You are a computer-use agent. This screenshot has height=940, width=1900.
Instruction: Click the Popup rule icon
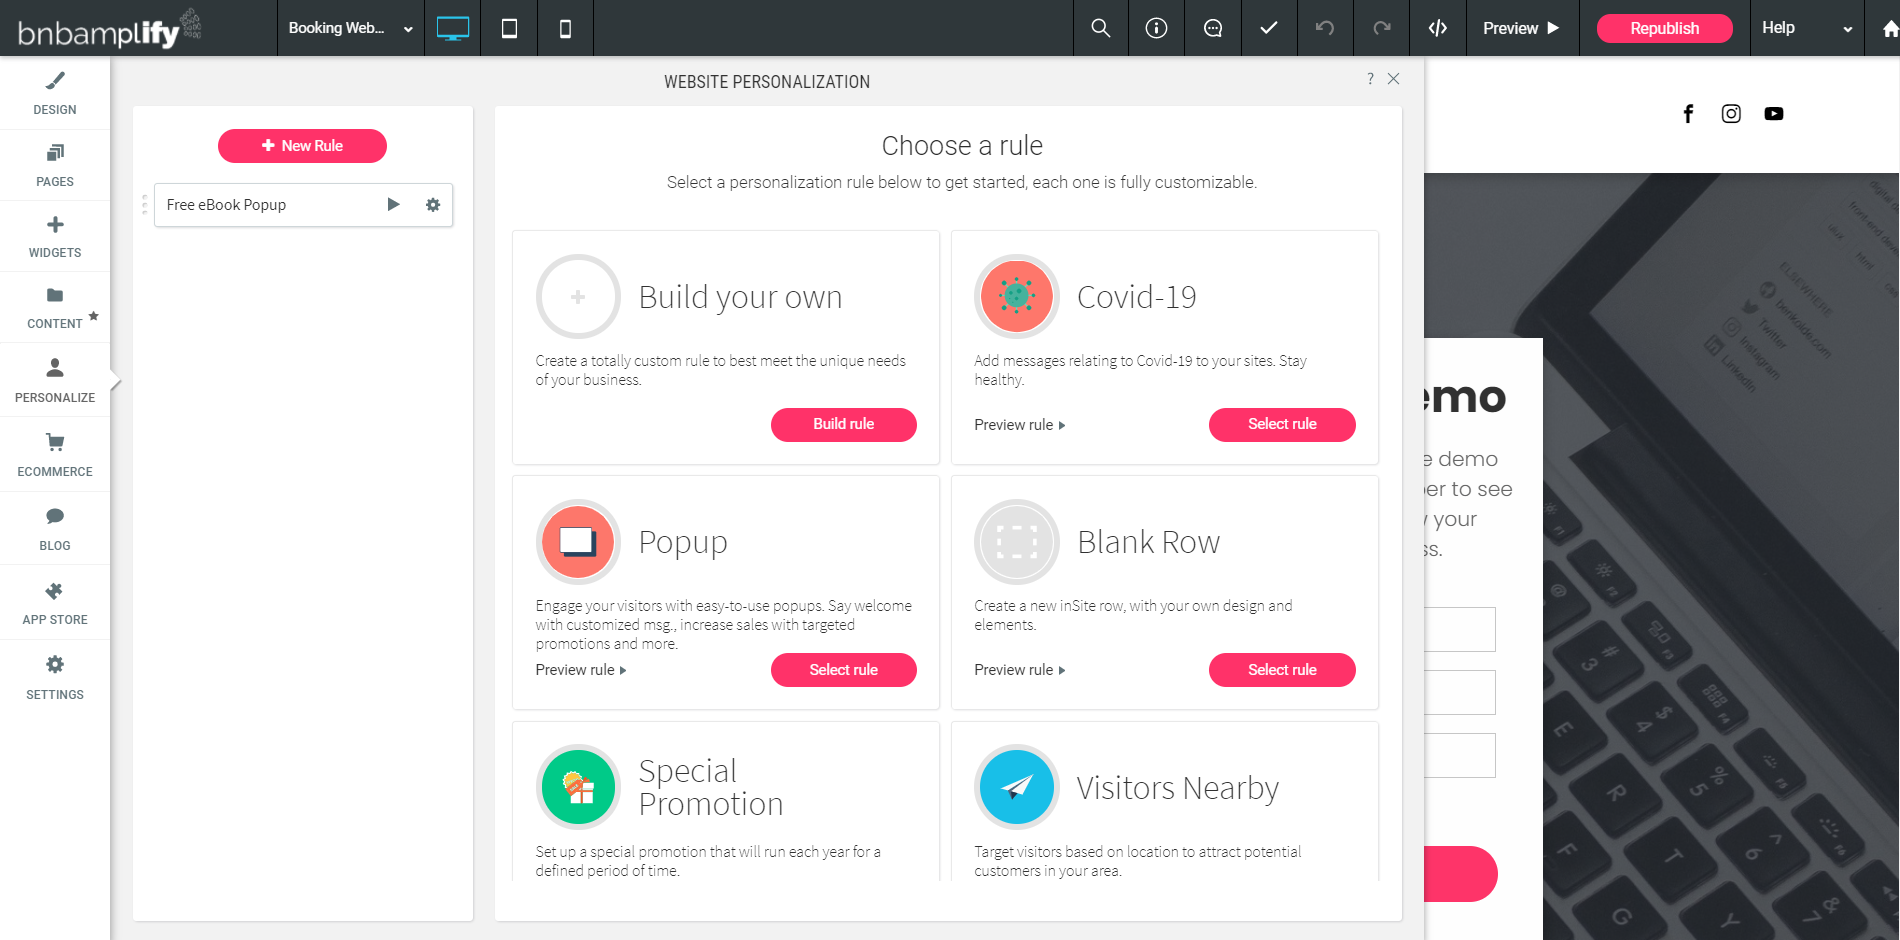point(578,542)
